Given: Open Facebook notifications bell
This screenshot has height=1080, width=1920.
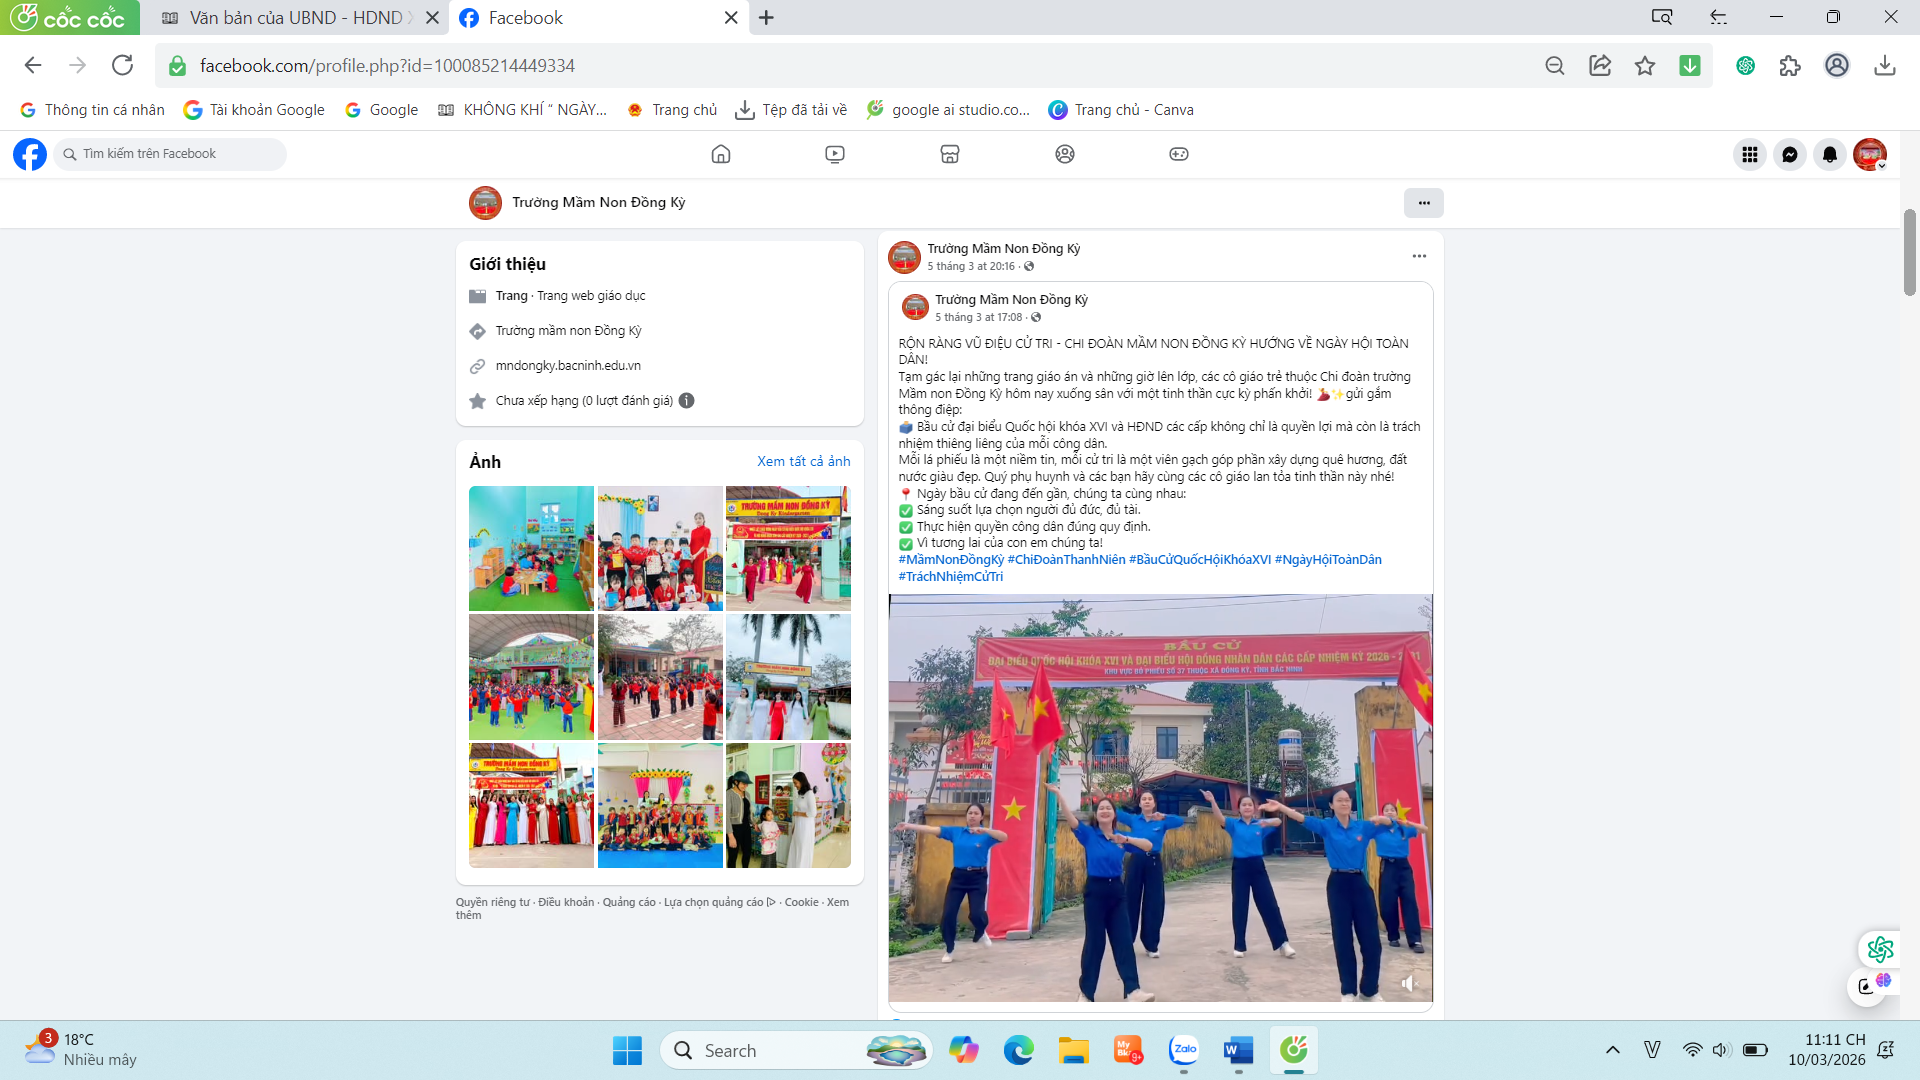Looking at the screenshot, I should tap(1830, 154).
